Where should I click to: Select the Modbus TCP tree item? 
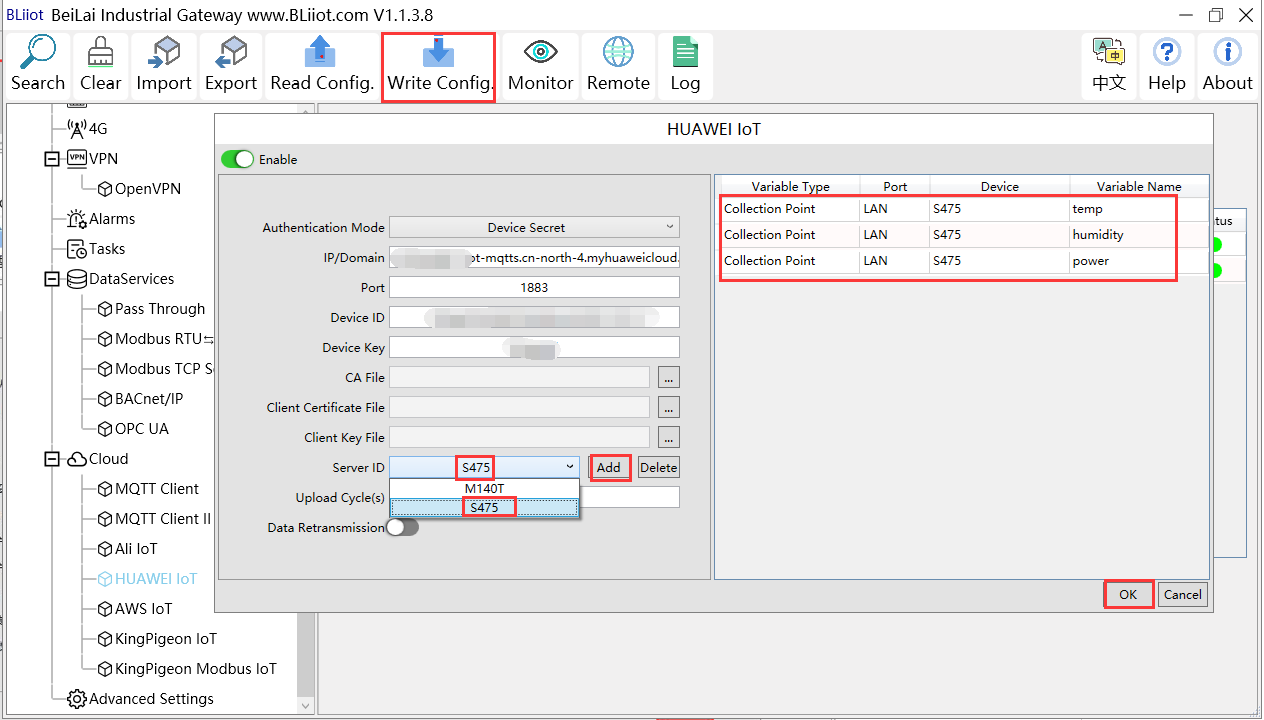tap(155, 369)
